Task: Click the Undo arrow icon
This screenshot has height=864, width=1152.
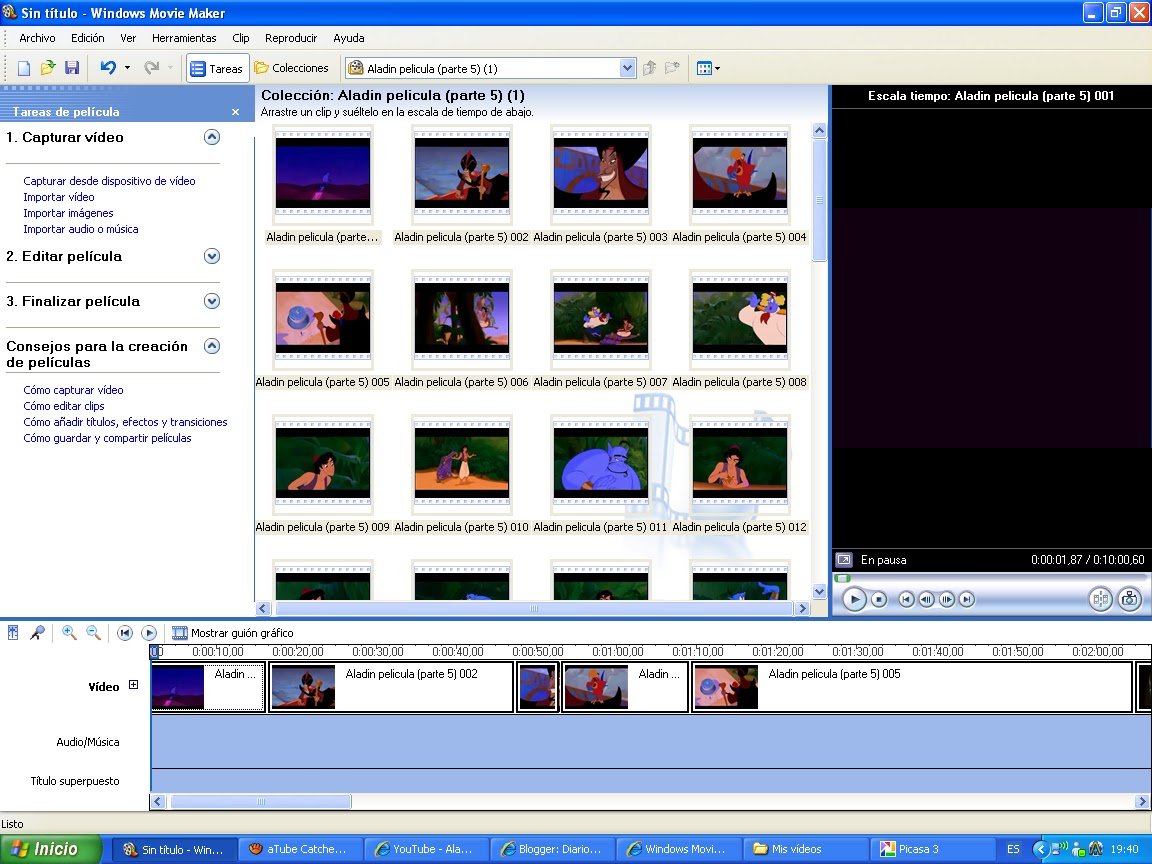Action: 108,68
